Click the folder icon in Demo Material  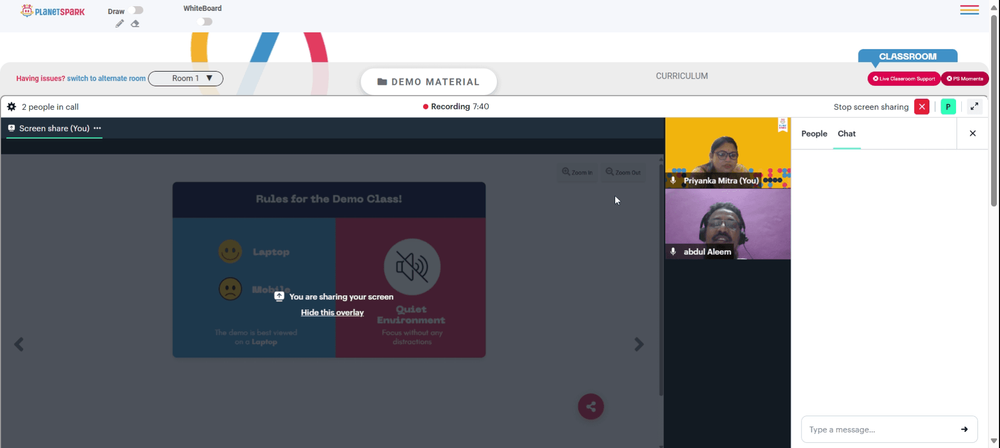382,82
